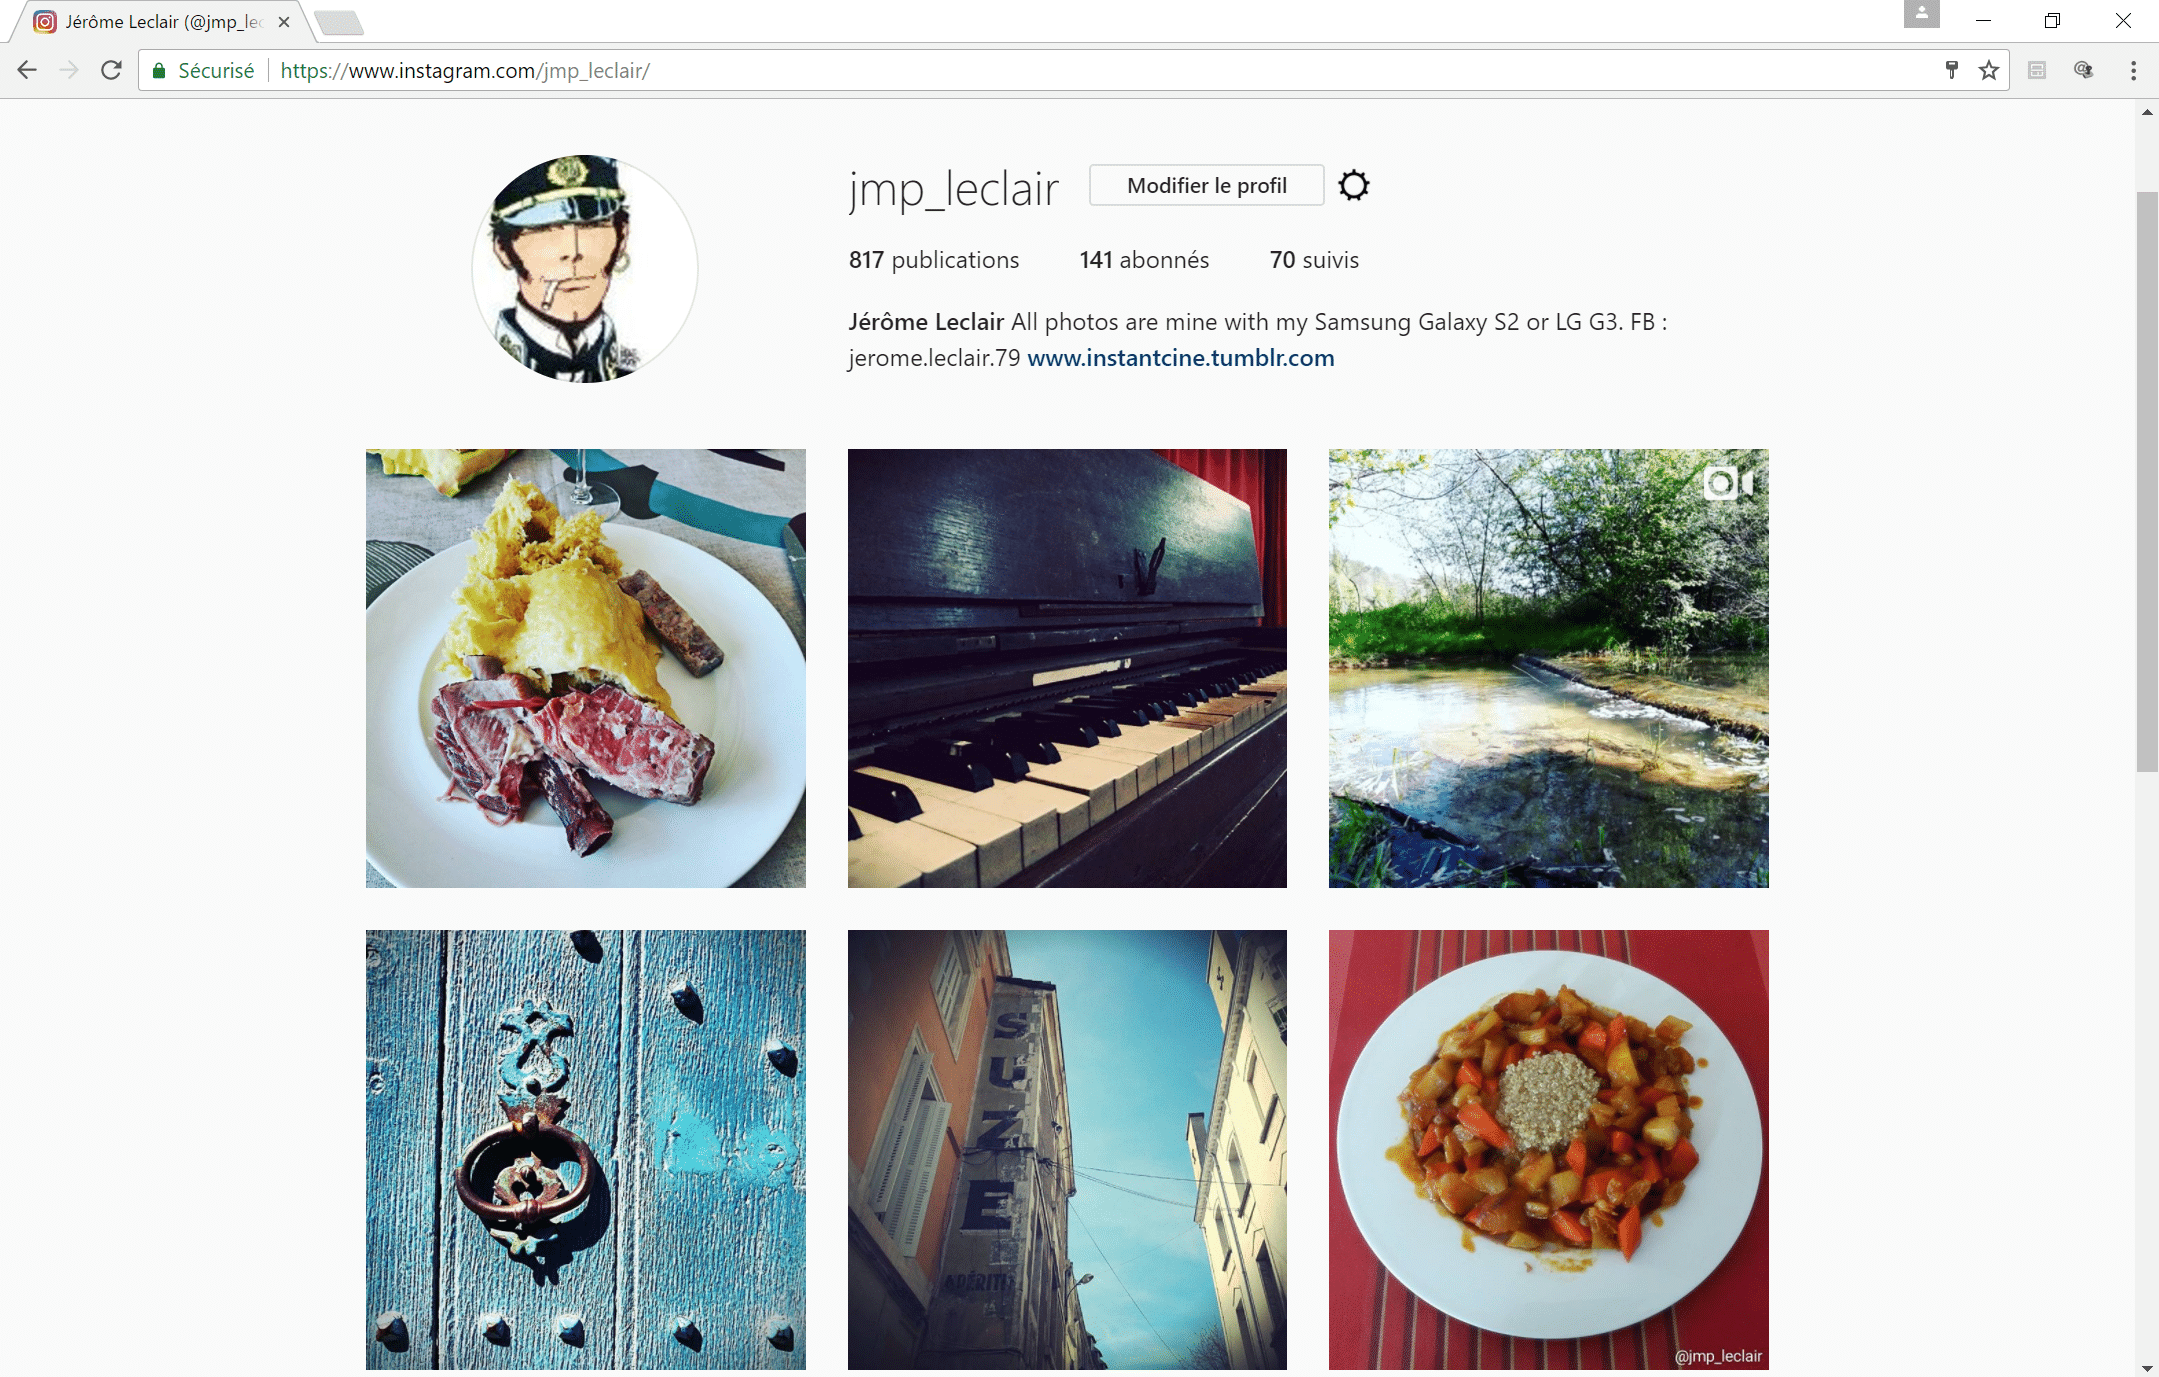Viewport: 2159px width, 1377px height.
Task: Open a new browser tab
Action: click(339, 22)
